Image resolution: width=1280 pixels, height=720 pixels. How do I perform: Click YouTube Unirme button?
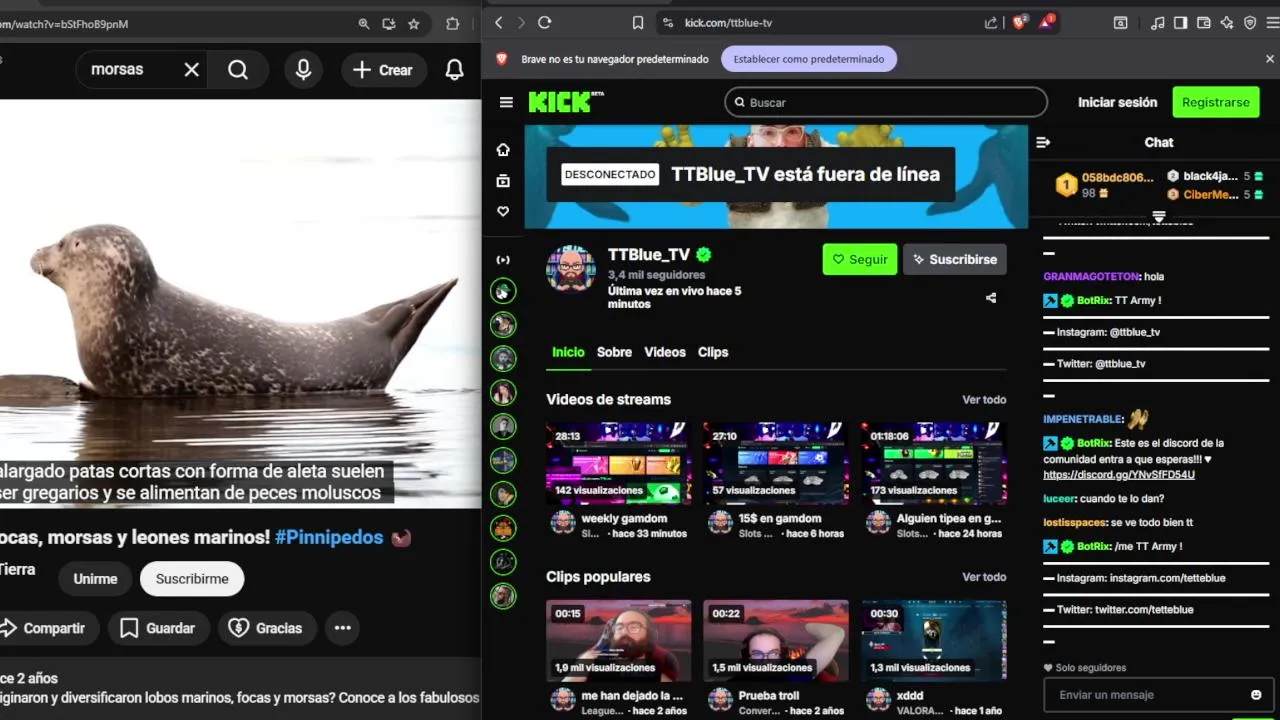(x=95, y=579)
